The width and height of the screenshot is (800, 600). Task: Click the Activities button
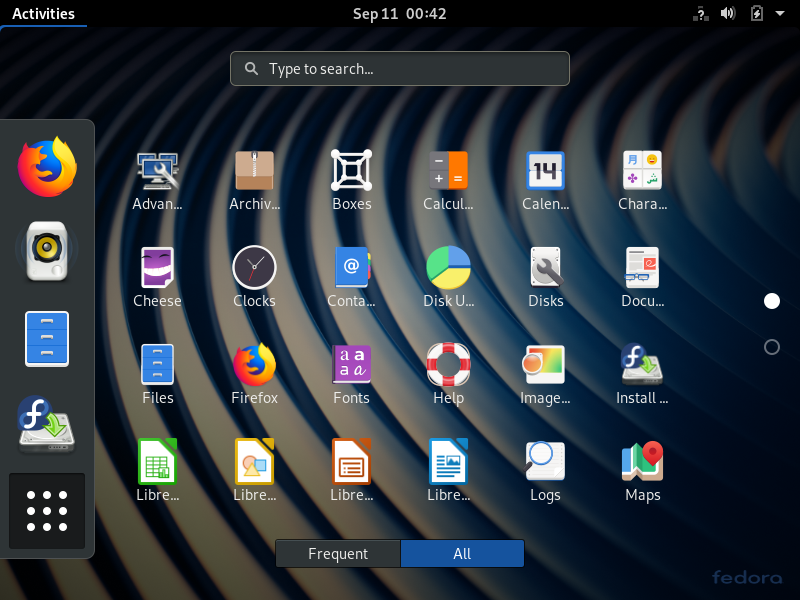[x=43, y=13]
